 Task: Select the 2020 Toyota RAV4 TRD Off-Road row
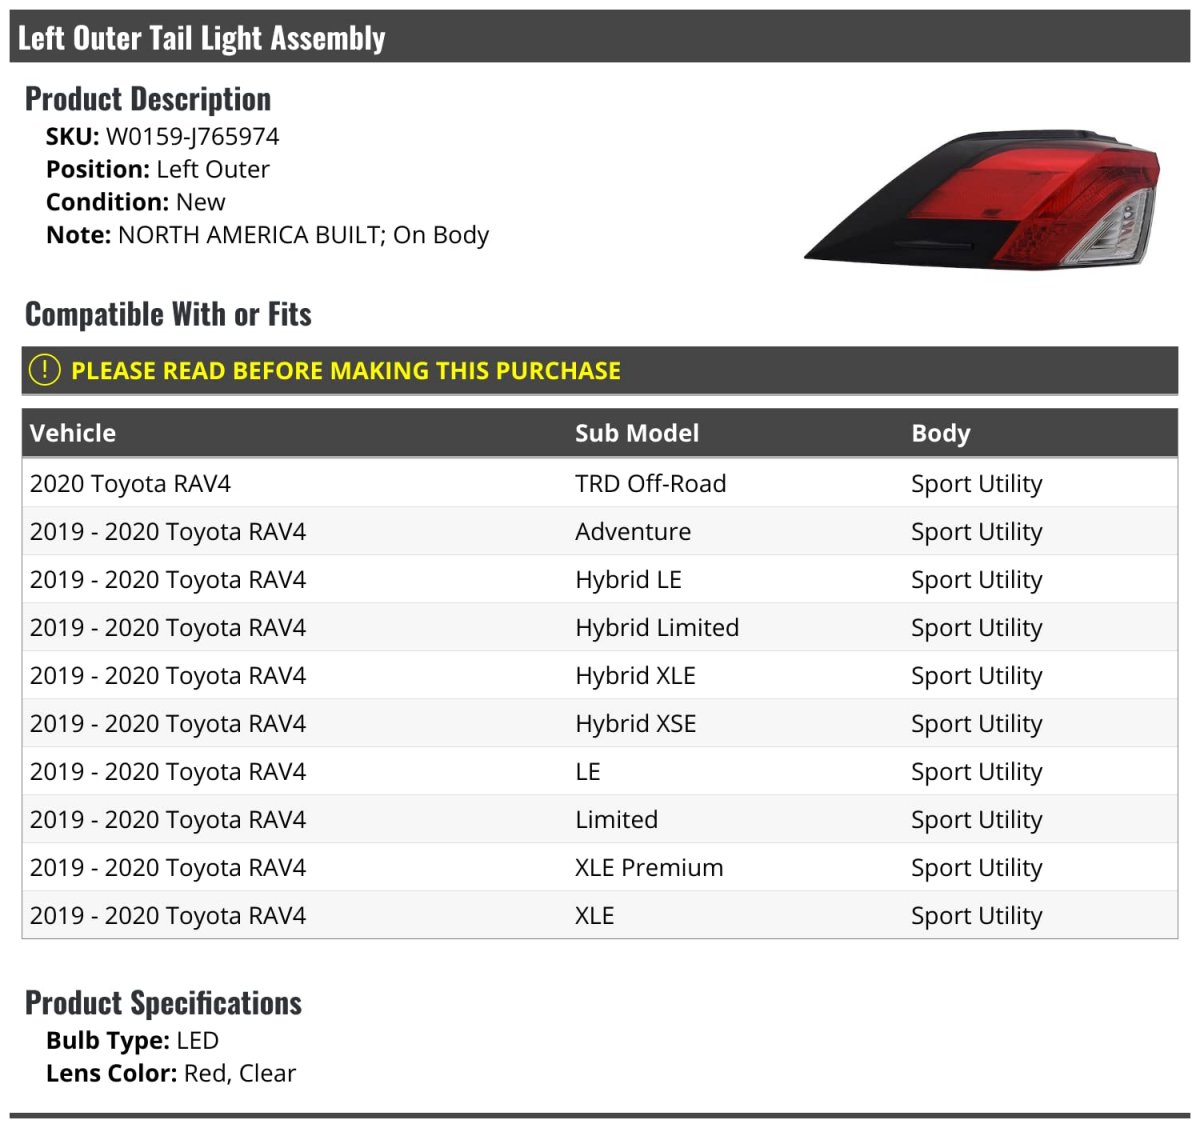(600, 483)
